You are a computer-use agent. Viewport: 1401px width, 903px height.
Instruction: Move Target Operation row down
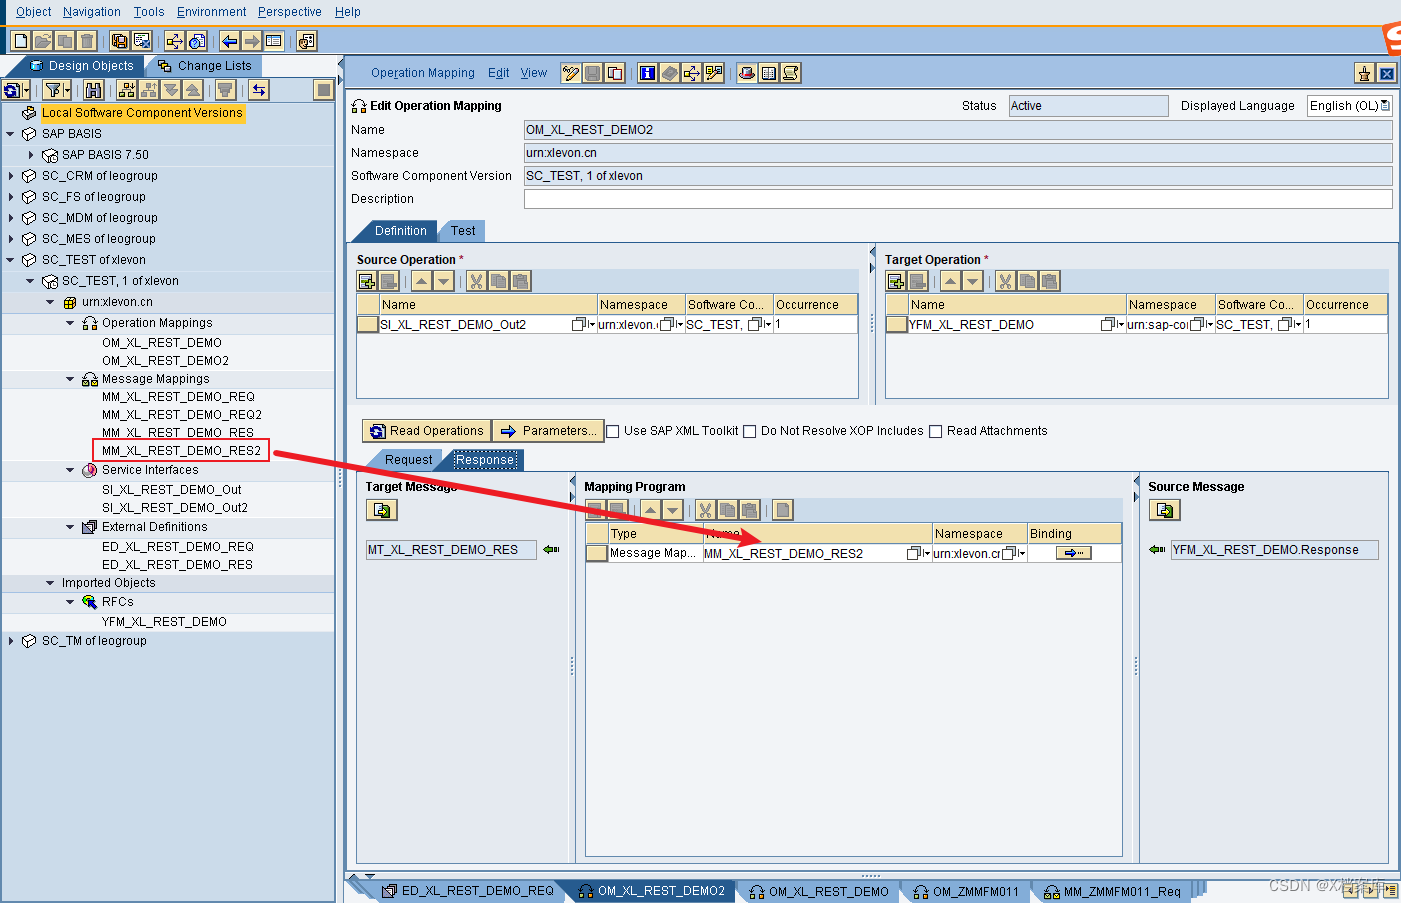pos(972,281)
